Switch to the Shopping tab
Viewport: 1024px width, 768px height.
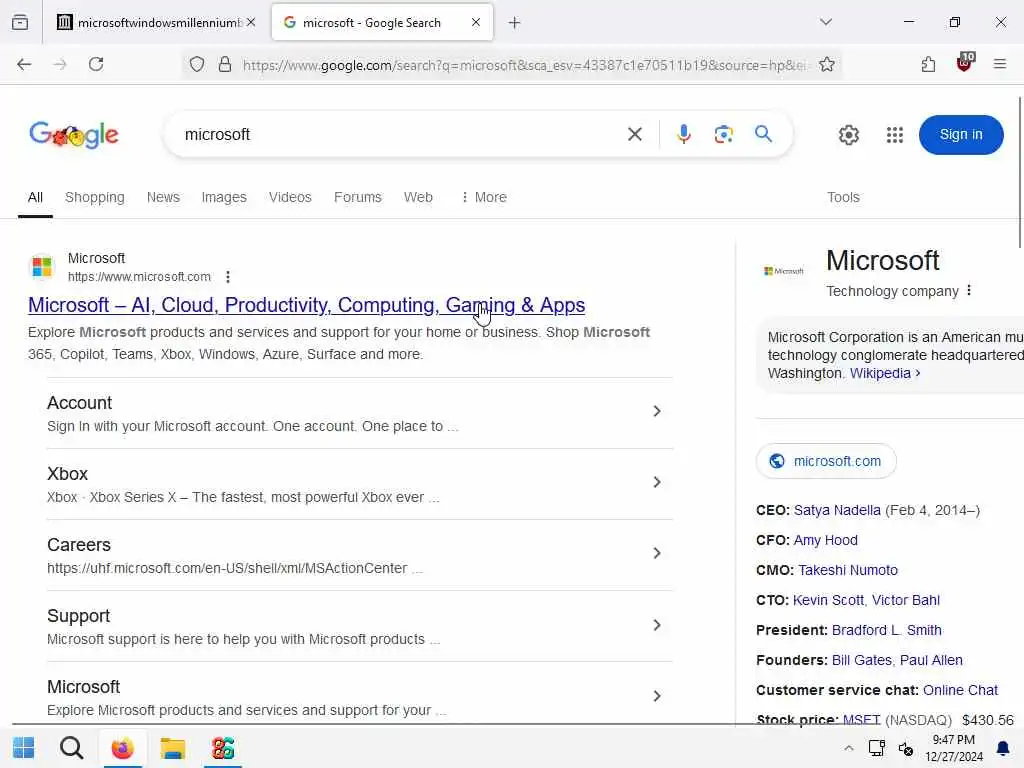coord(95,197)
